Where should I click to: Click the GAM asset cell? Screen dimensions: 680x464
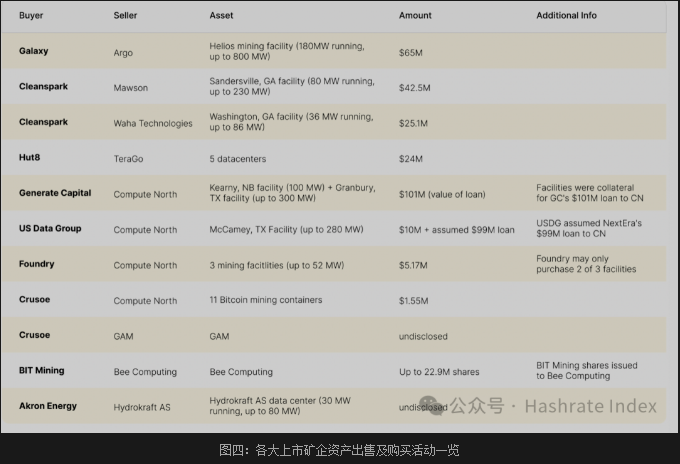pyautogui.click(x=219, y=337)
